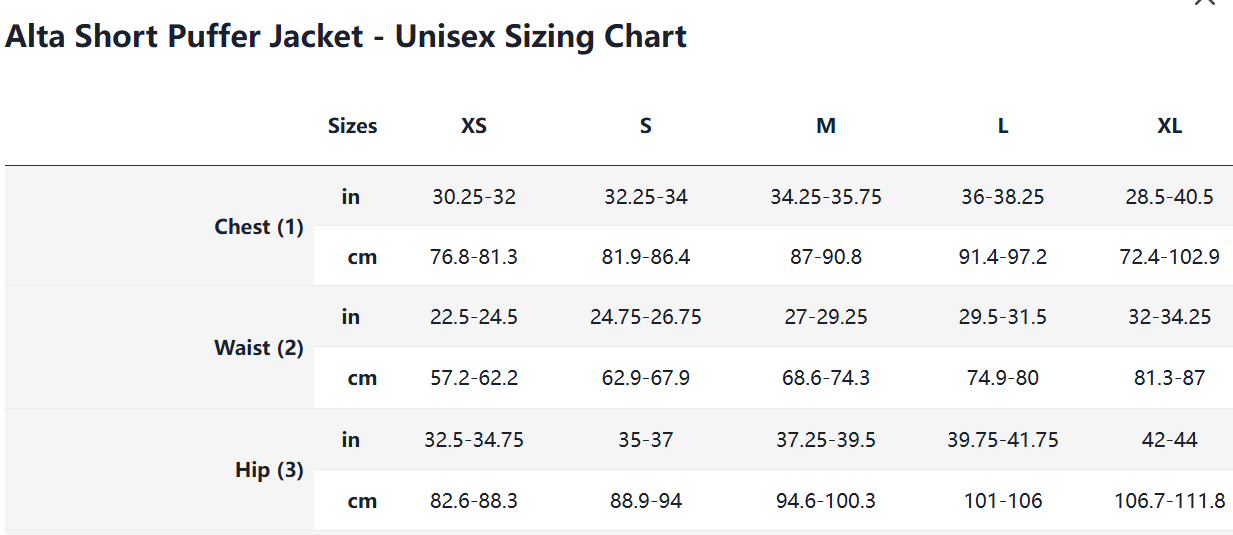Screen dimensions: 1233x535
Task: Select XS chest inches value 30.25-32
Action: [x=474, y=197]
